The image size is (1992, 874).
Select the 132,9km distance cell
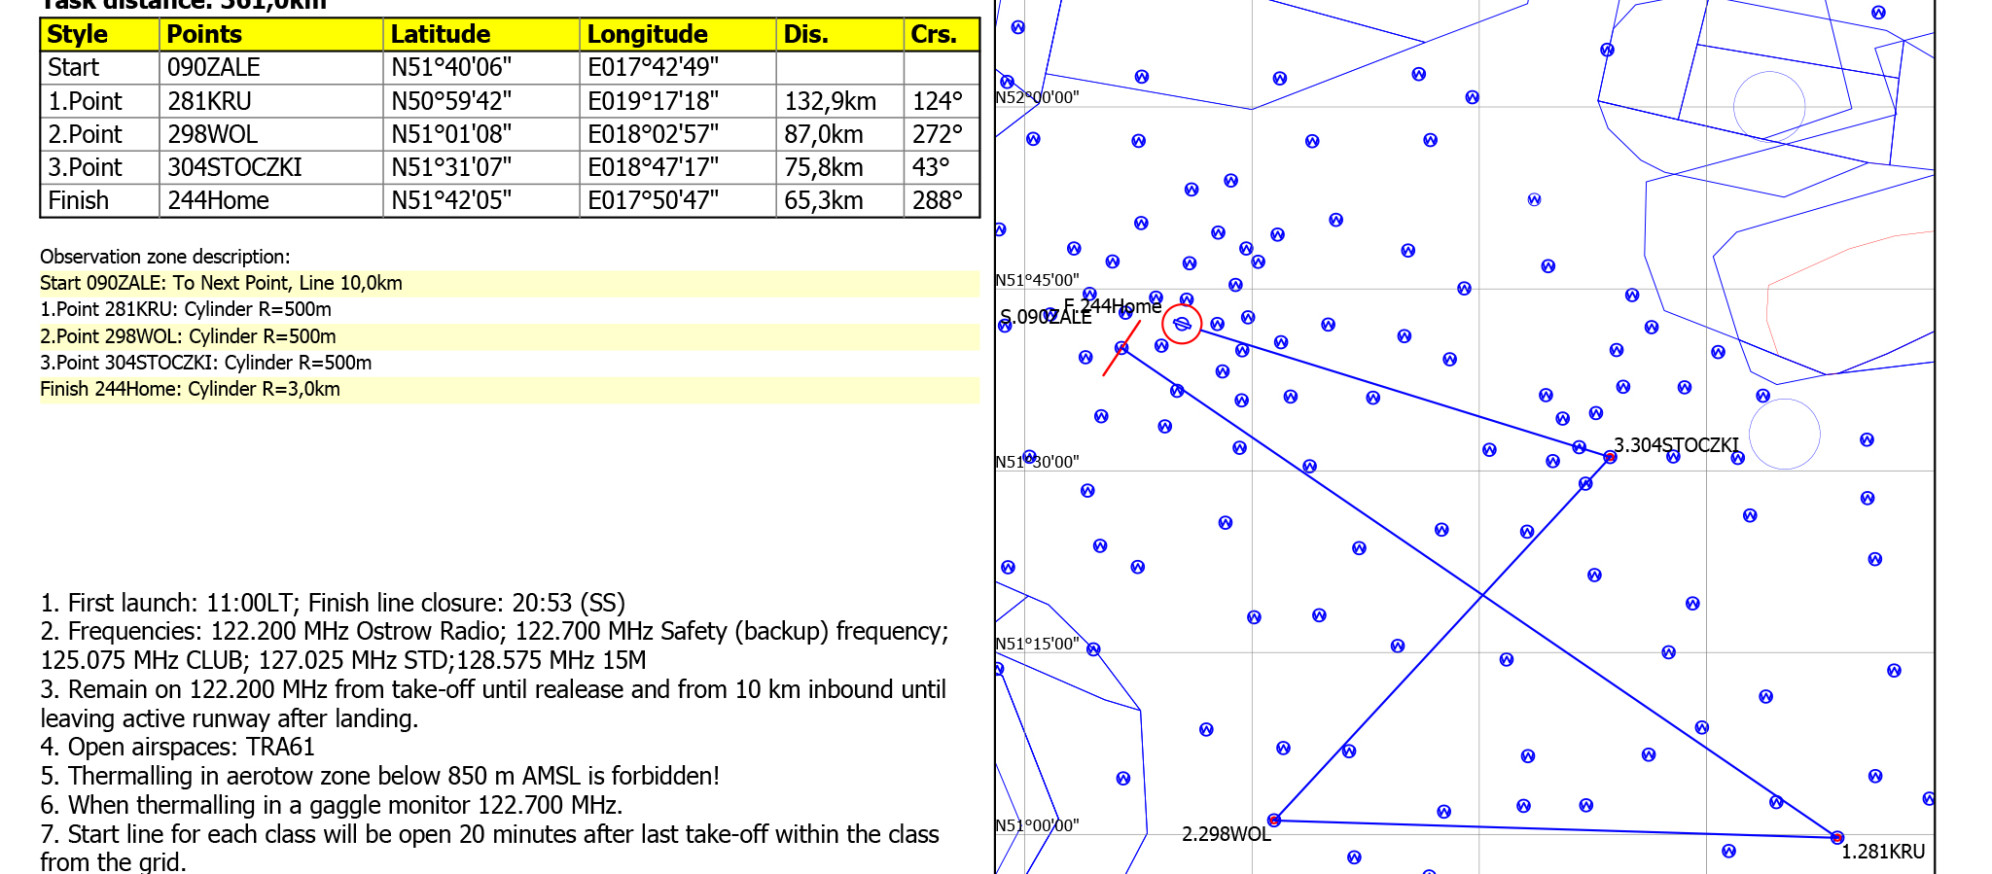(830, 101)
